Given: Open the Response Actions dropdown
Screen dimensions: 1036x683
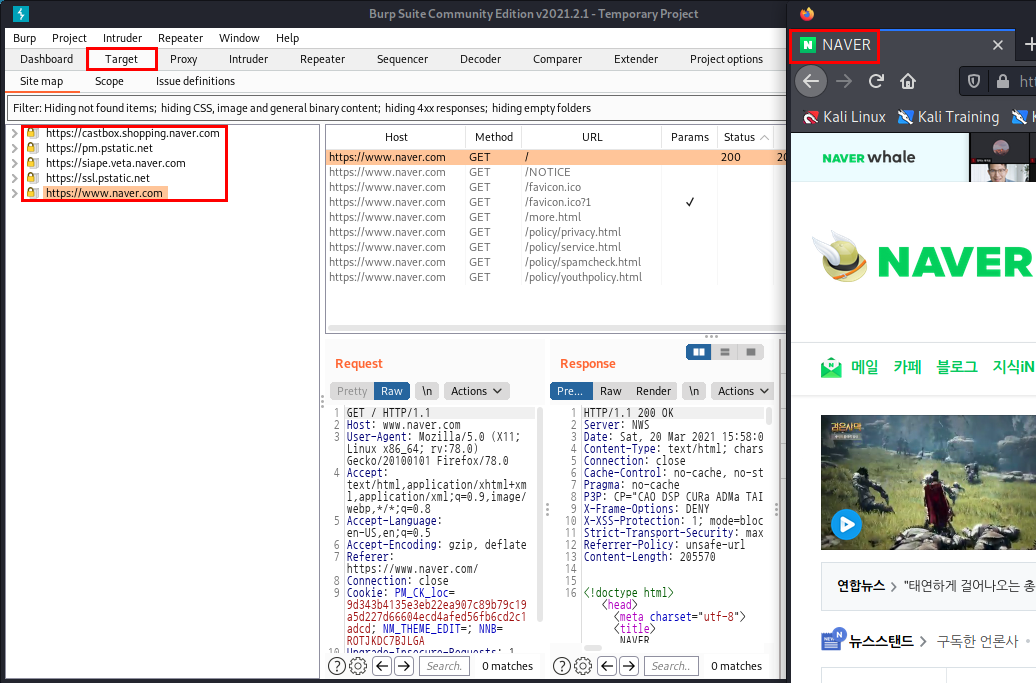Looking at the screenshot, I should (743, 391).
